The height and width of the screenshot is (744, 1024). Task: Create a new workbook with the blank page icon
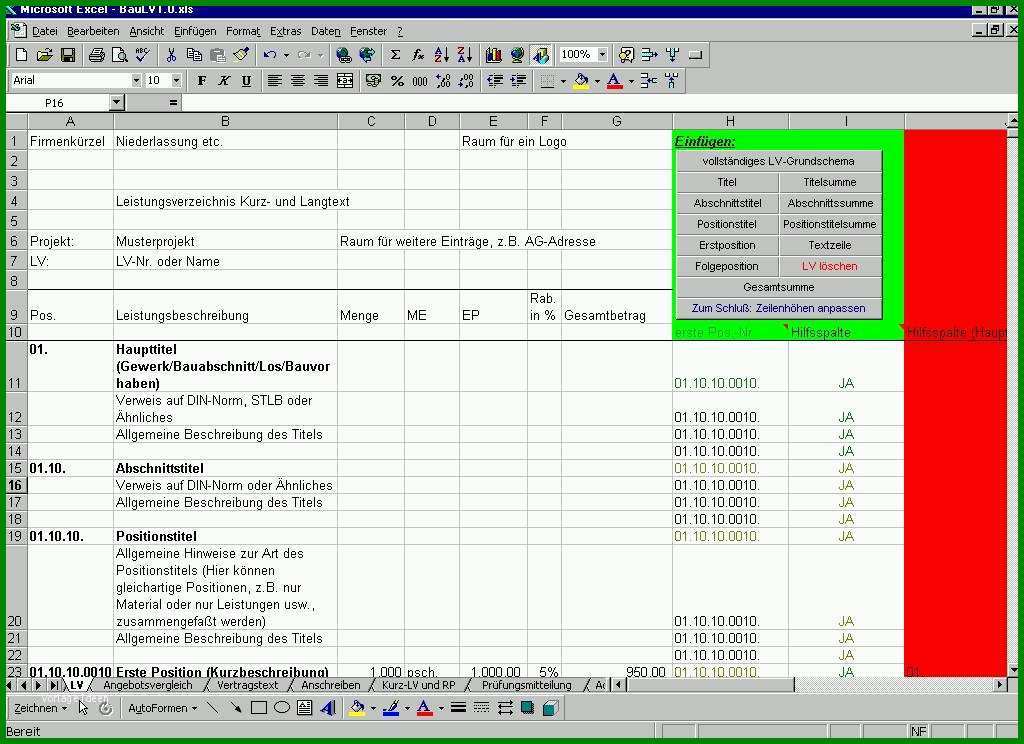(21, 55)
